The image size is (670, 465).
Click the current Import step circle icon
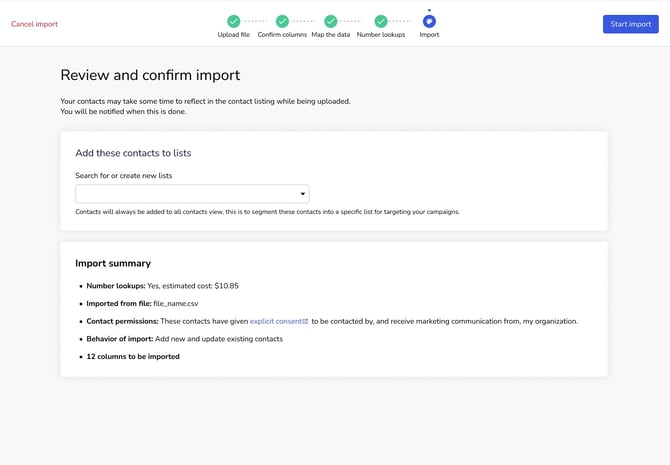pos(429,21)
